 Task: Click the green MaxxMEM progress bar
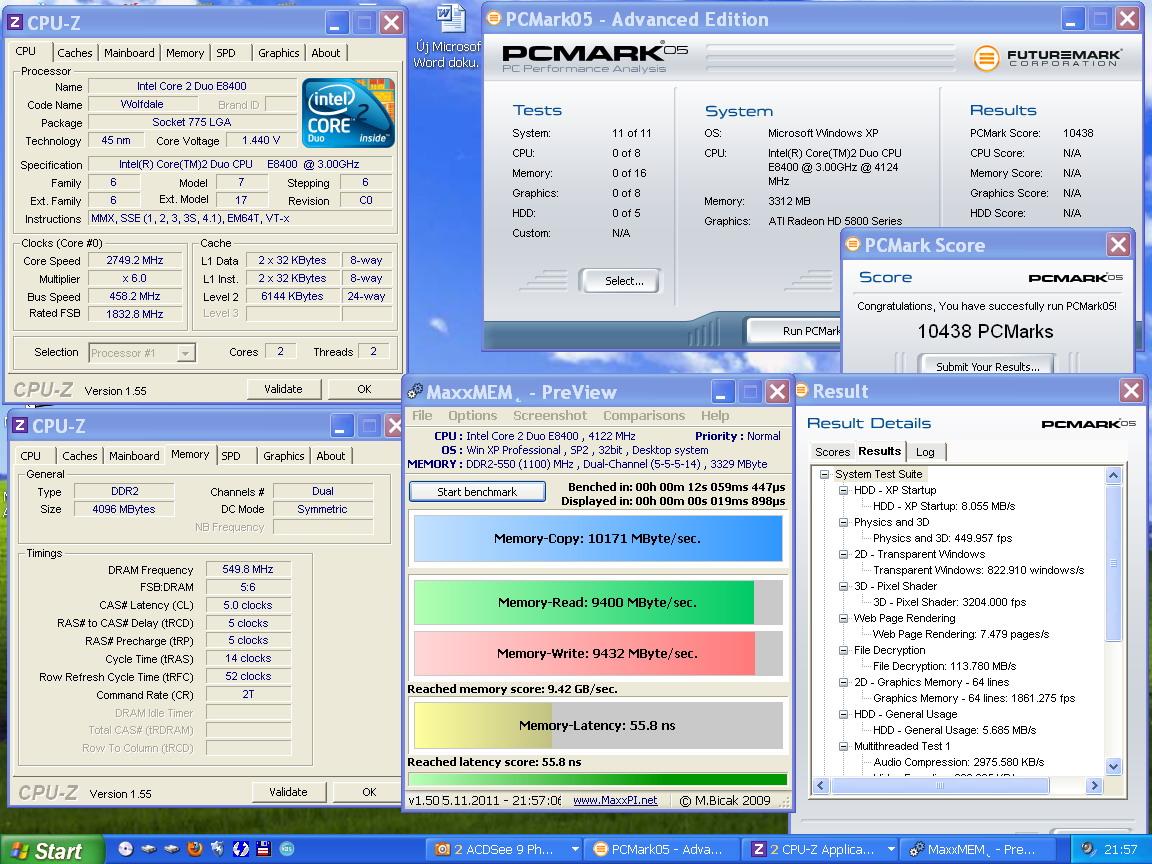(x=597, y=780)
